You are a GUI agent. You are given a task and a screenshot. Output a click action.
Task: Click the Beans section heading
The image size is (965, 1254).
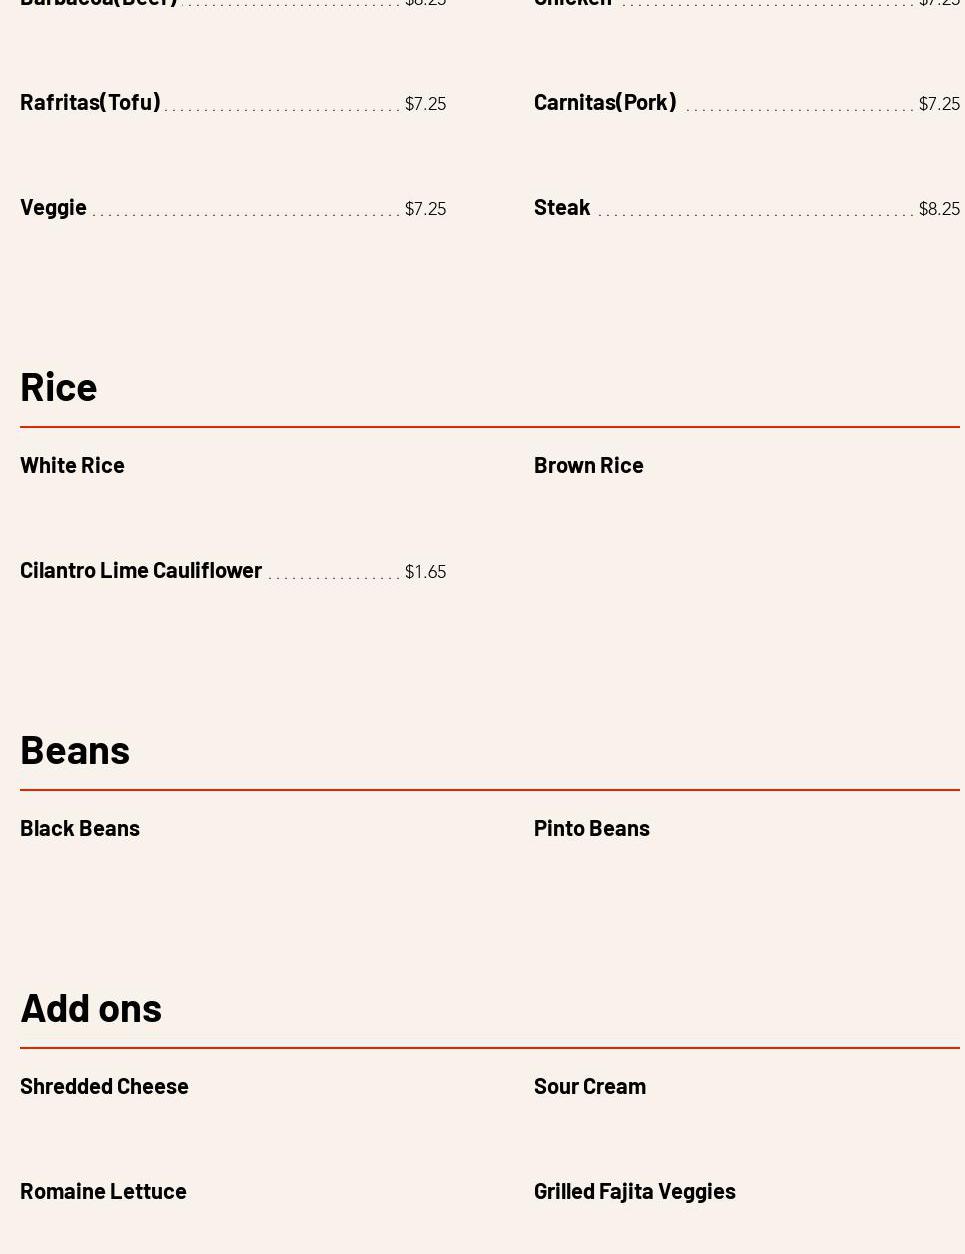(75, 750)
